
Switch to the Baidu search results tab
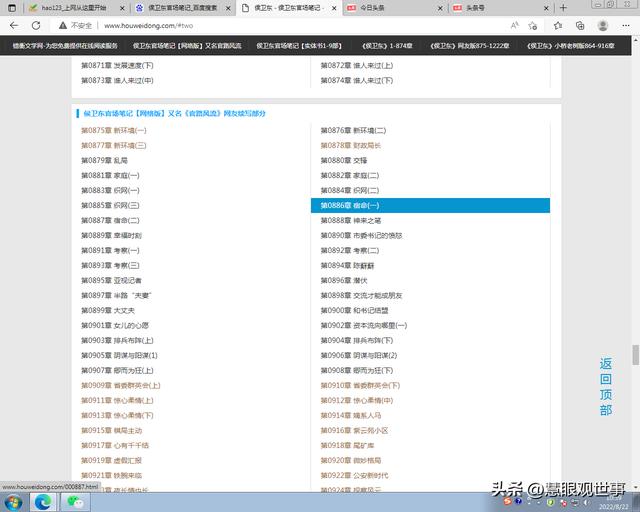183,8
